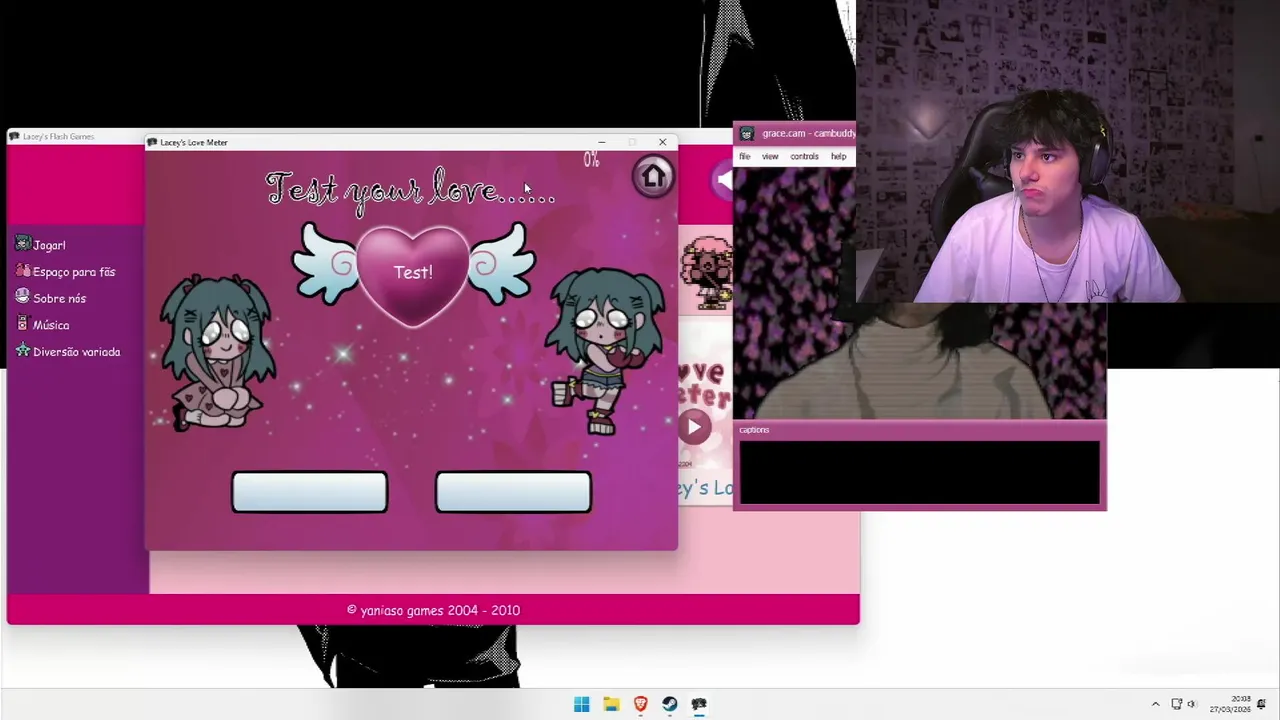Open Espaço para fãs sidebar link
Image resolution: width=1280 pixels, height=720 pixels.
click(74, 272)
